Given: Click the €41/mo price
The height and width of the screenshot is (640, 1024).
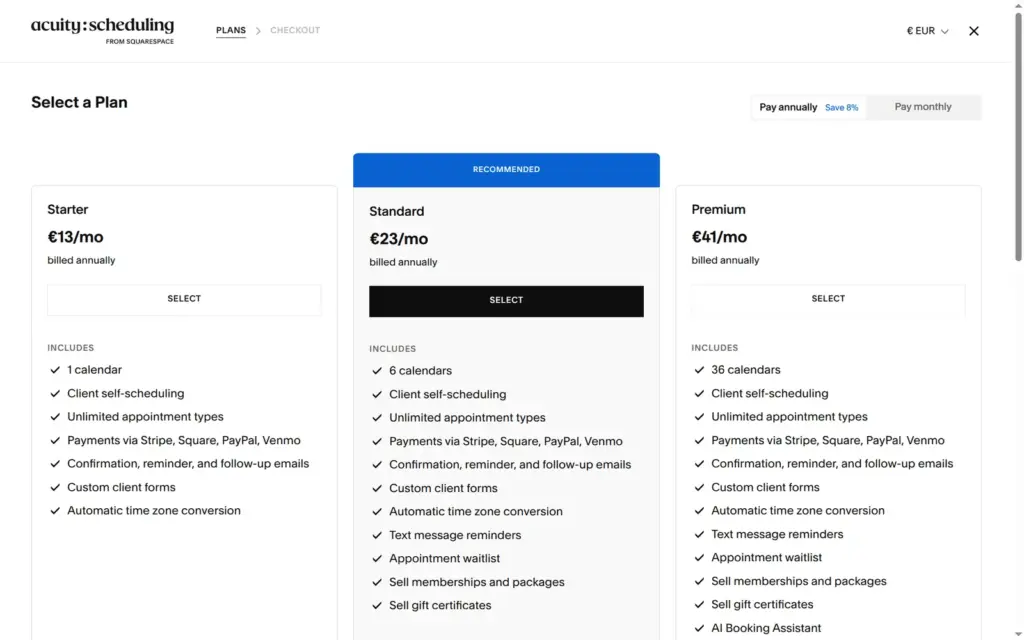Looking at the screenshot, I should pyautogui.click(x=719, y=237).
